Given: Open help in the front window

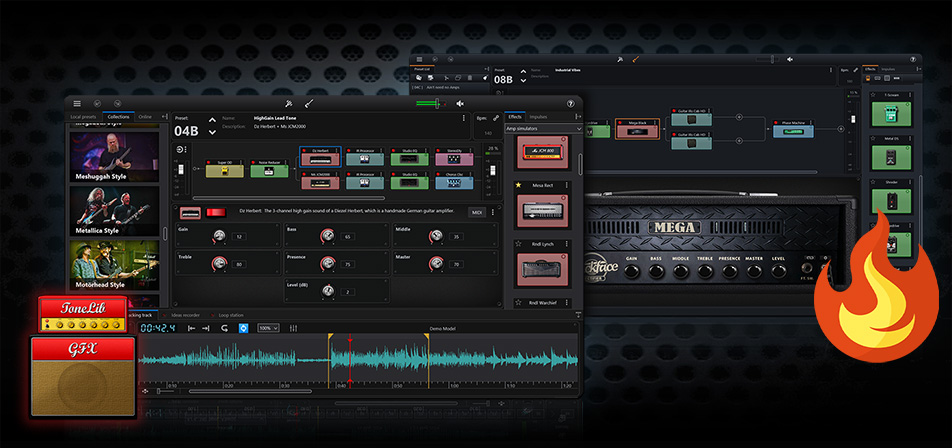Looking at the screenshot, I should tap(571, 104).
